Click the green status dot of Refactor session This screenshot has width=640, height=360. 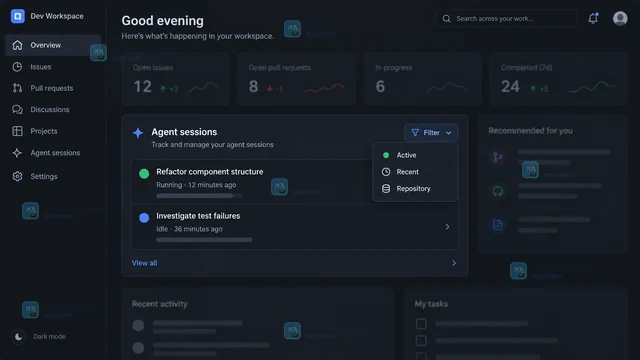(144, 173)
